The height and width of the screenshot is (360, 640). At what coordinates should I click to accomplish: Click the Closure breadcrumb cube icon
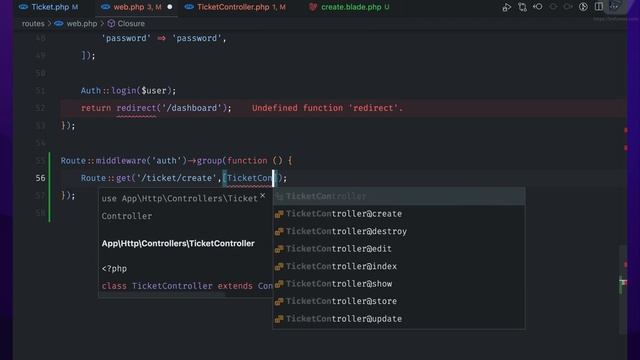point(111,24)
